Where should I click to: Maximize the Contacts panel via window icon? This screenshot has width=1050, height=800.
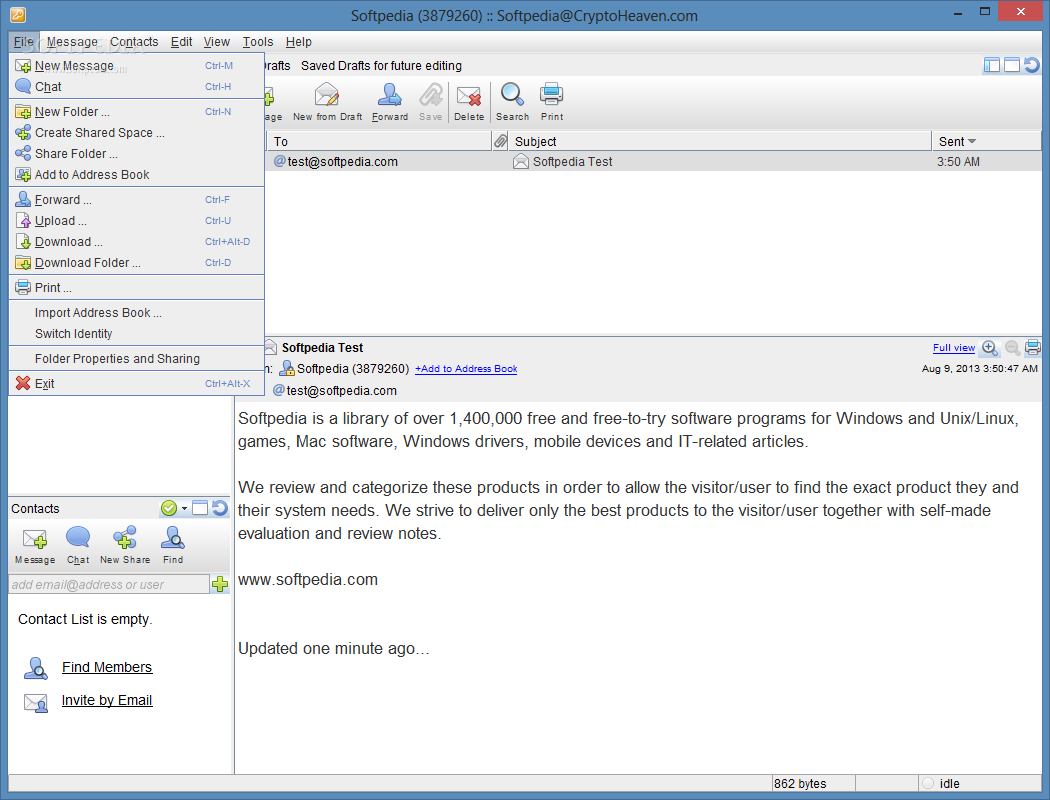[x=200, y=508]
